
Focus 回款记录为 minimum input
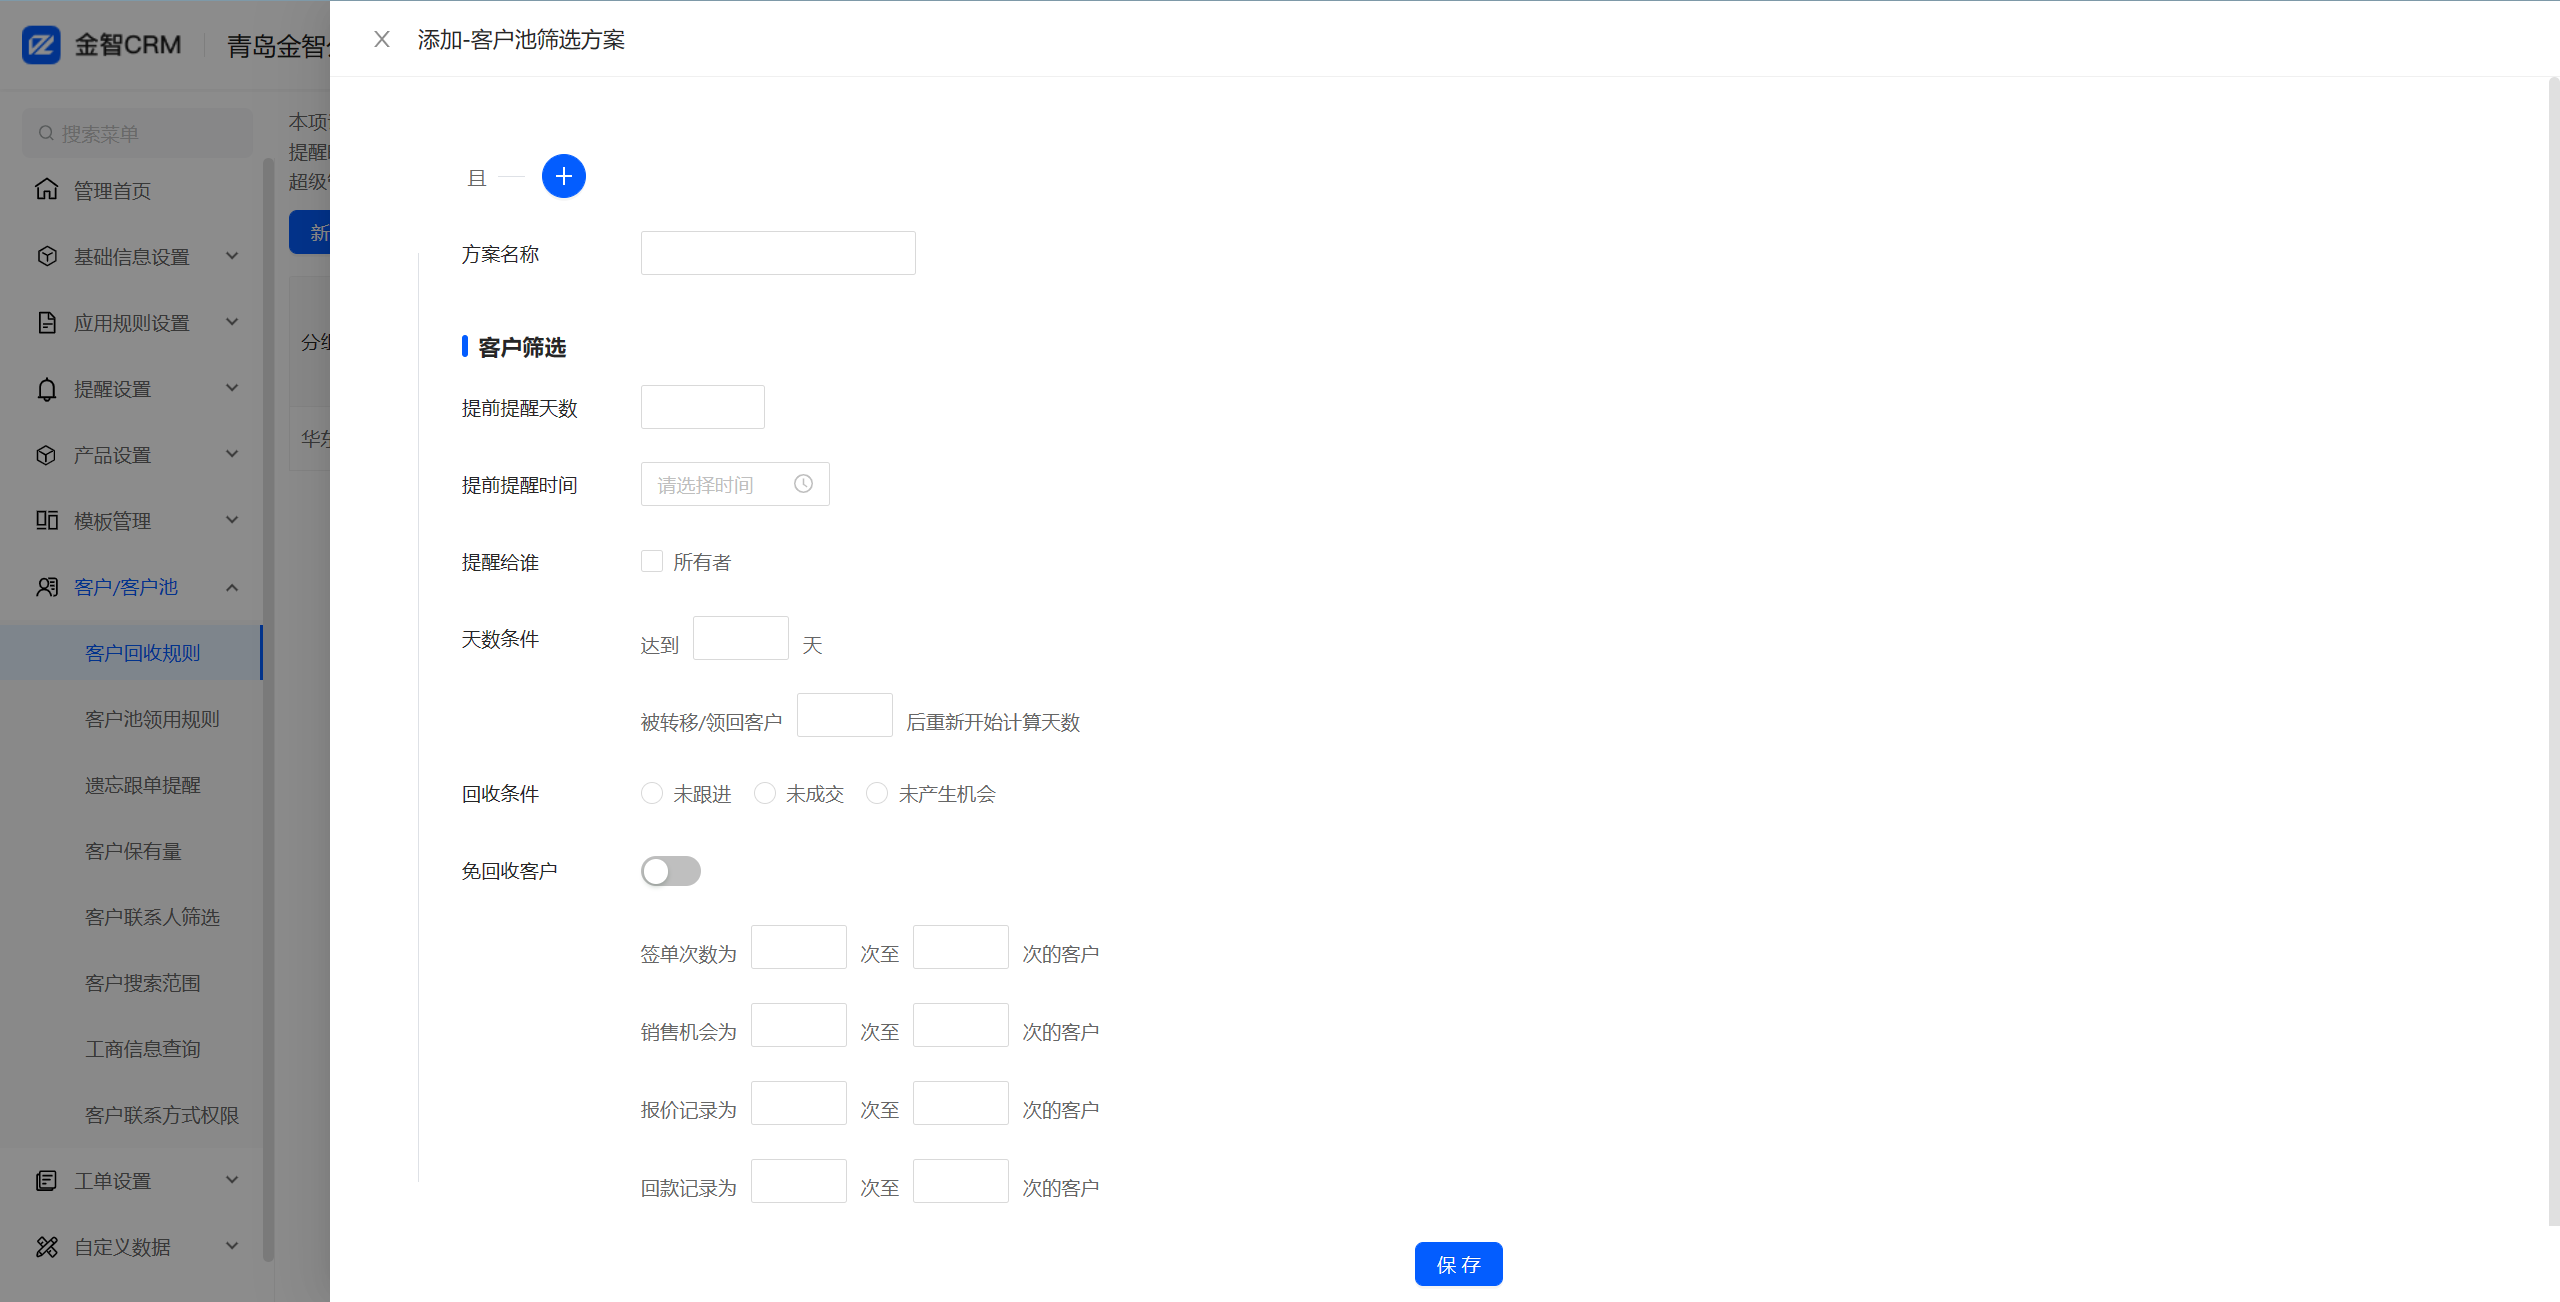799,1181
